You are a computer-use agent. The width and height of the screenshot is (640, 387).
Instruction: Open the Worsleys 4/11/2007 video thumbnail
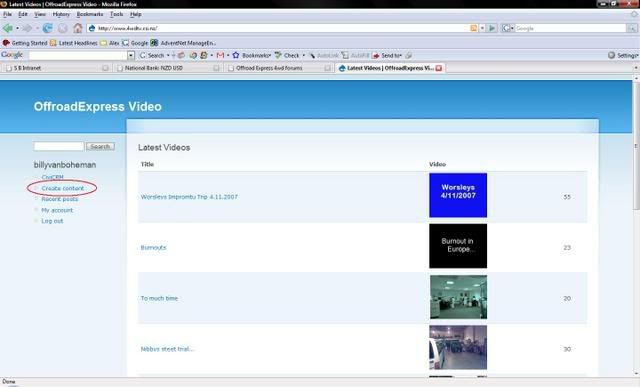pyautogui.click(x=458, y=195)
